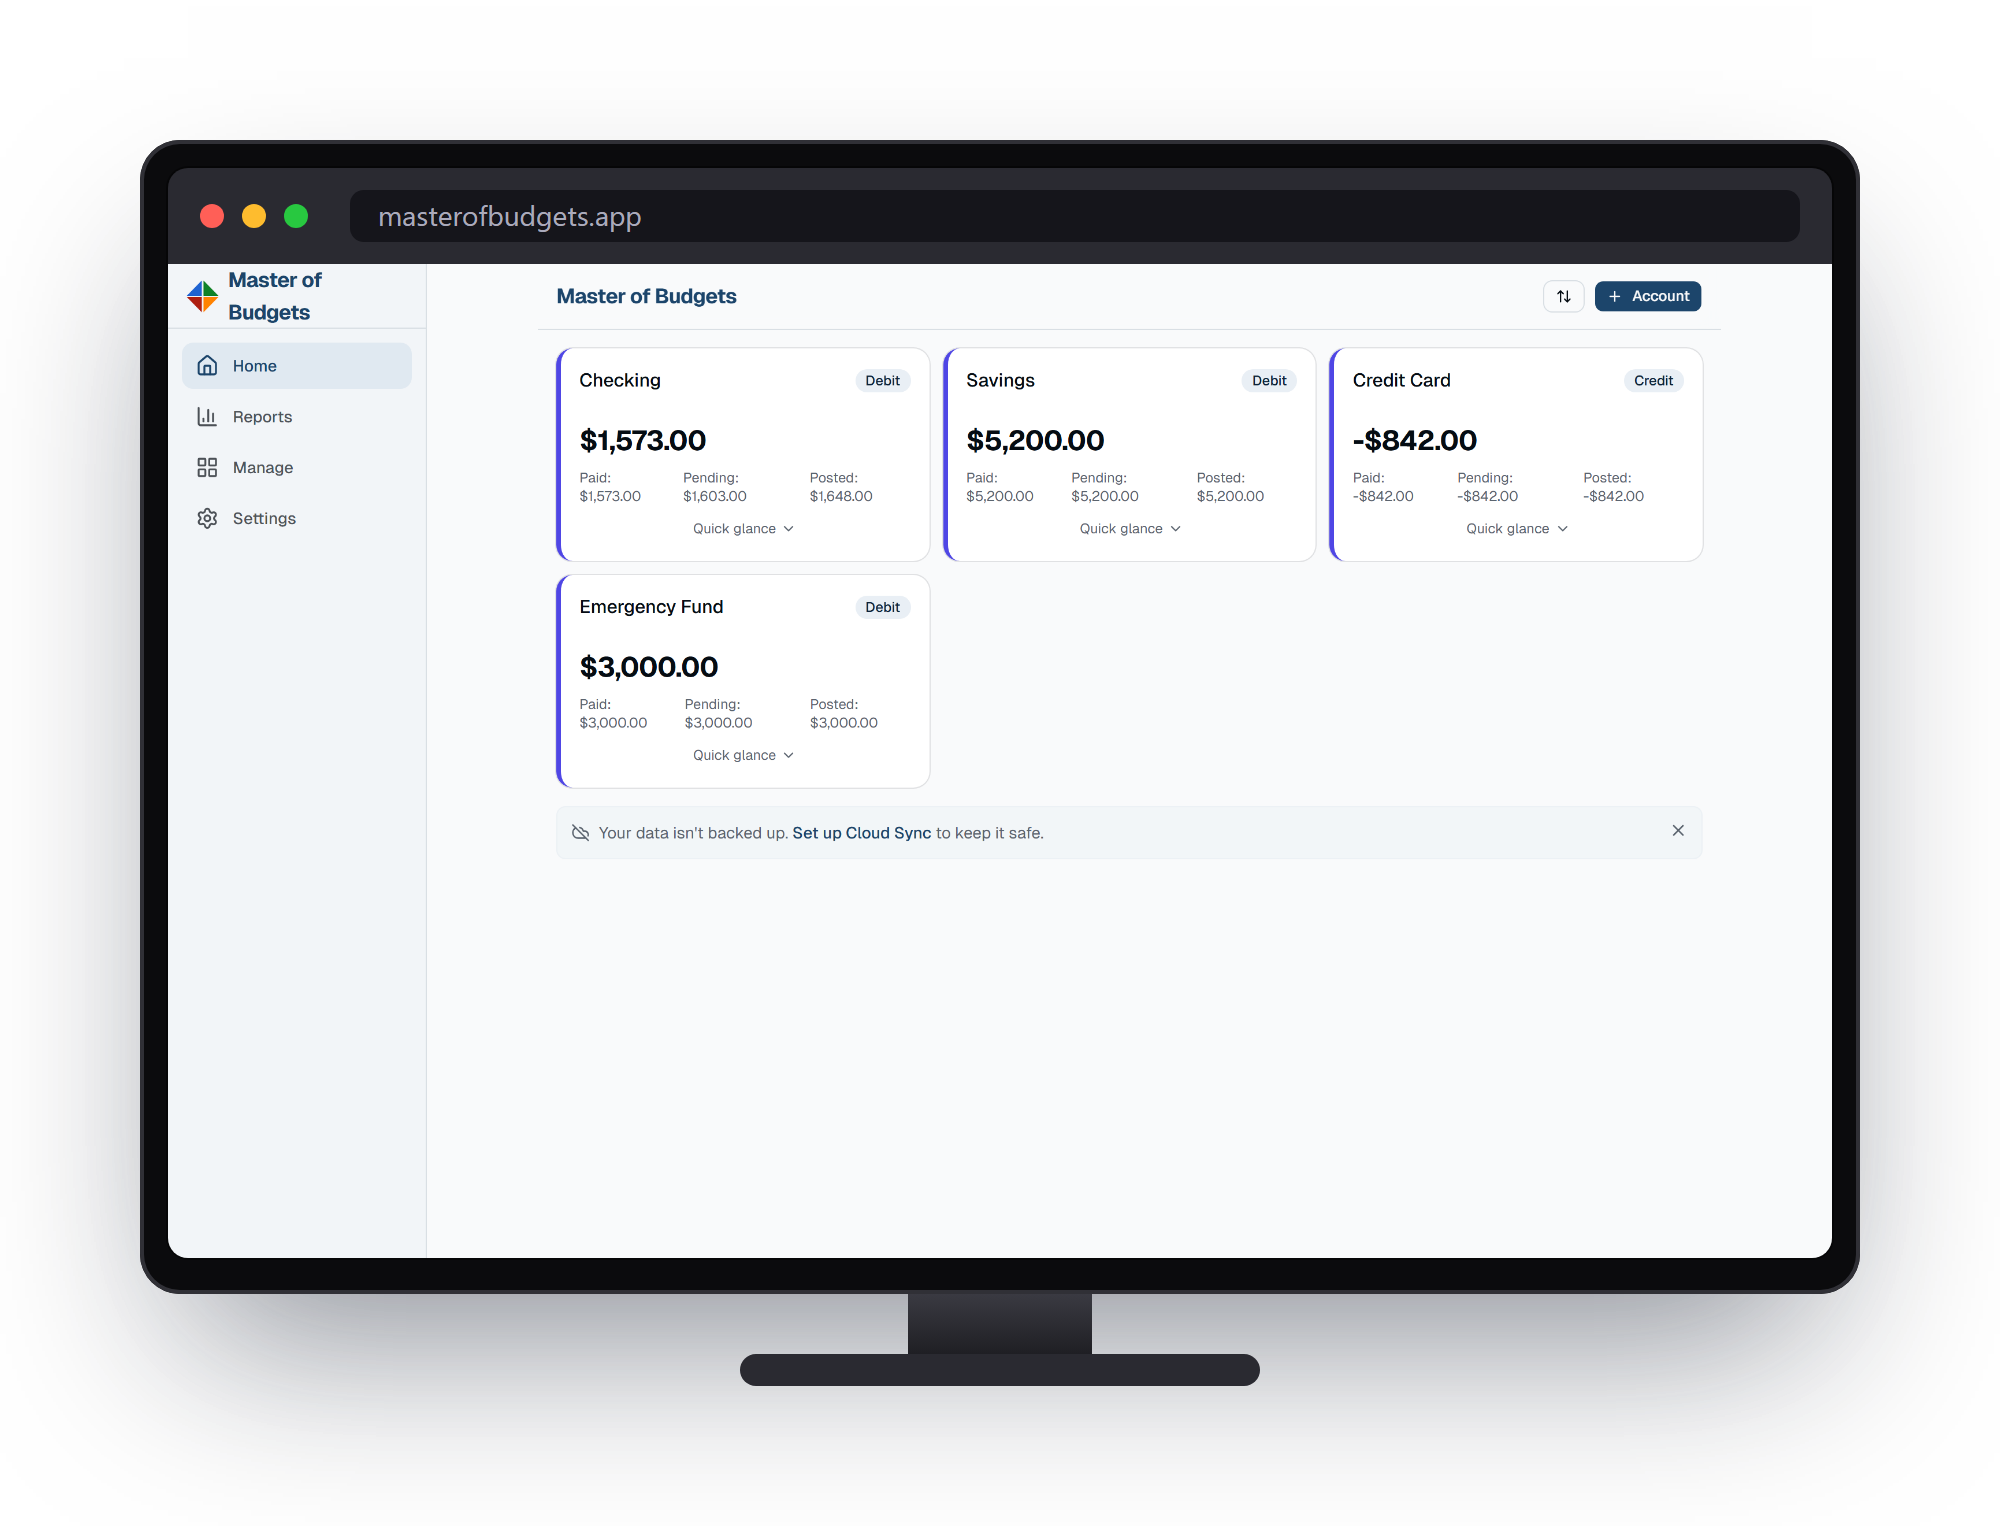Select the -$842.00 Credit Card balance
This screenshot has height=1526, width=2000.
(1414, 440)
